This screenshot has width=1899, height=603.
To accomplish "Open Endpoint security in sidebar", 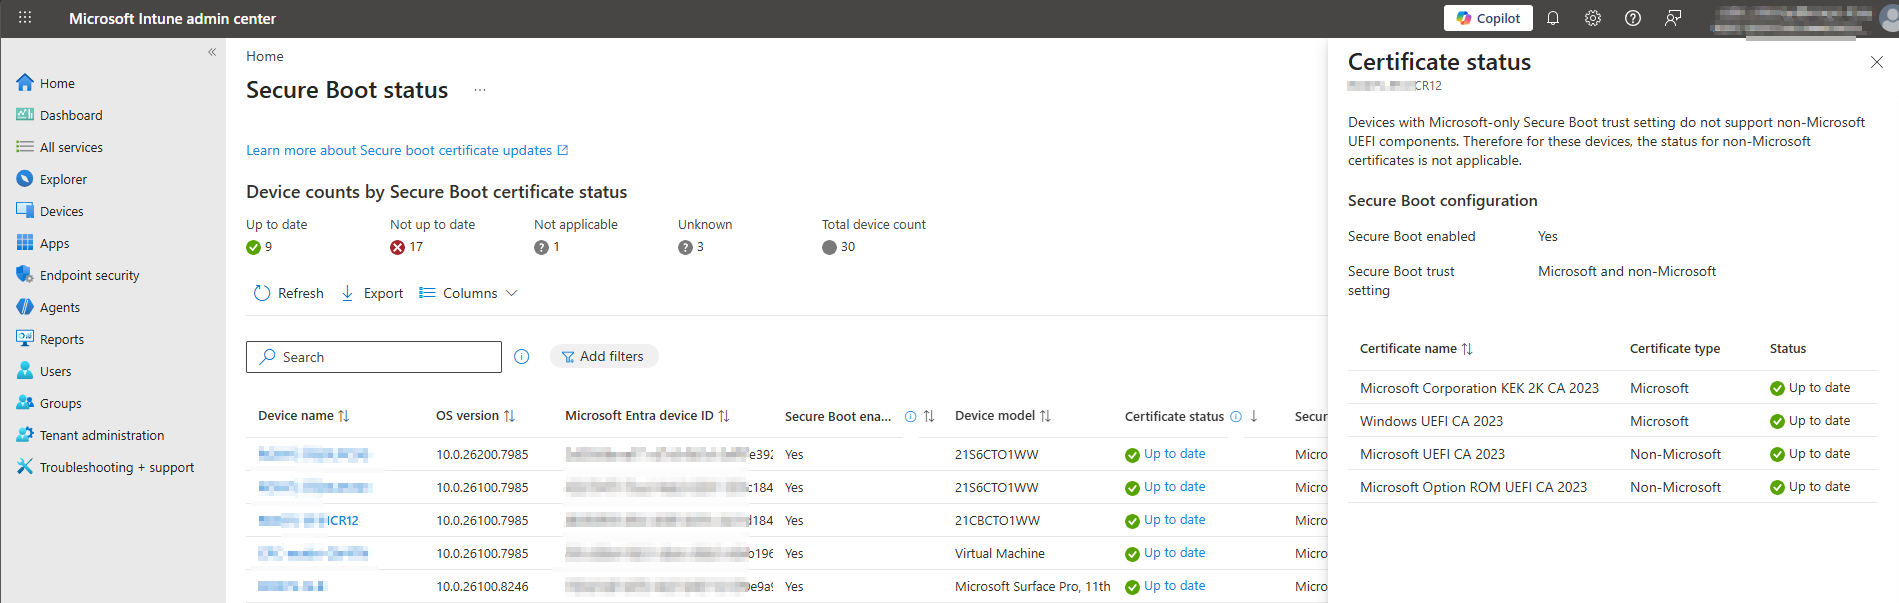I will coord(89,275).
